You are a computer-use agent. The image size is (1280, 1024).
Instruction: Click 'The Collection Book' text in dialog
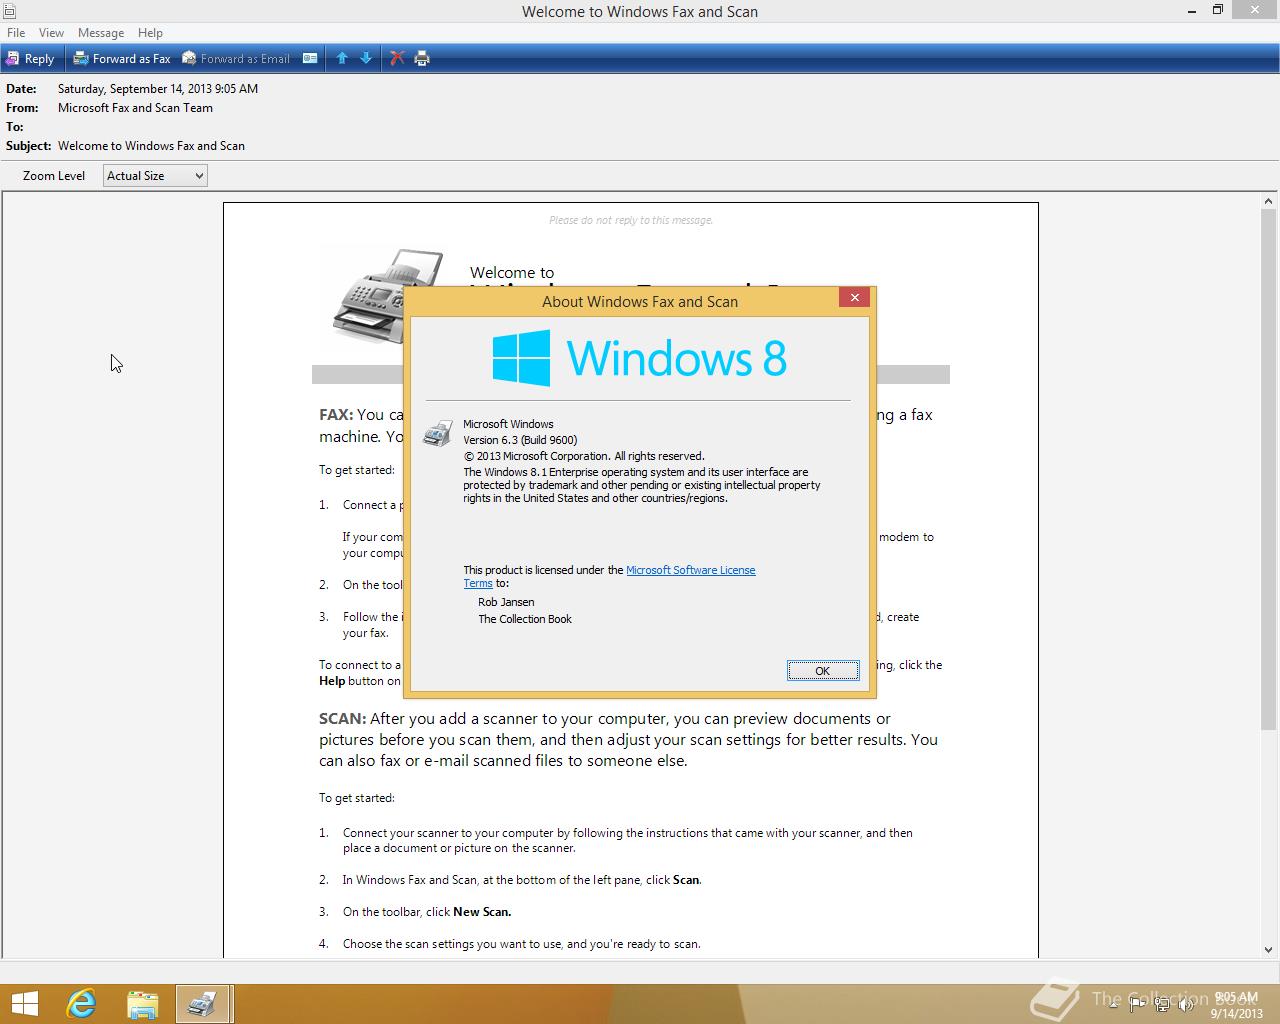tap(525, 619)
